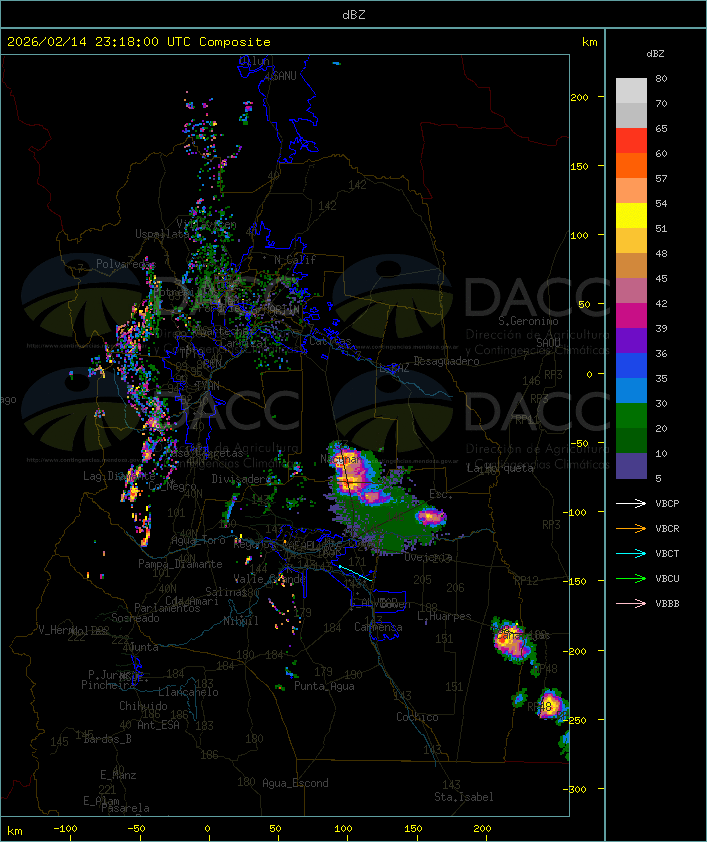Click the dBZ heading above the color scale
Image resolution: width=707 pixels, height=842 pixels.
pos(655,54)
